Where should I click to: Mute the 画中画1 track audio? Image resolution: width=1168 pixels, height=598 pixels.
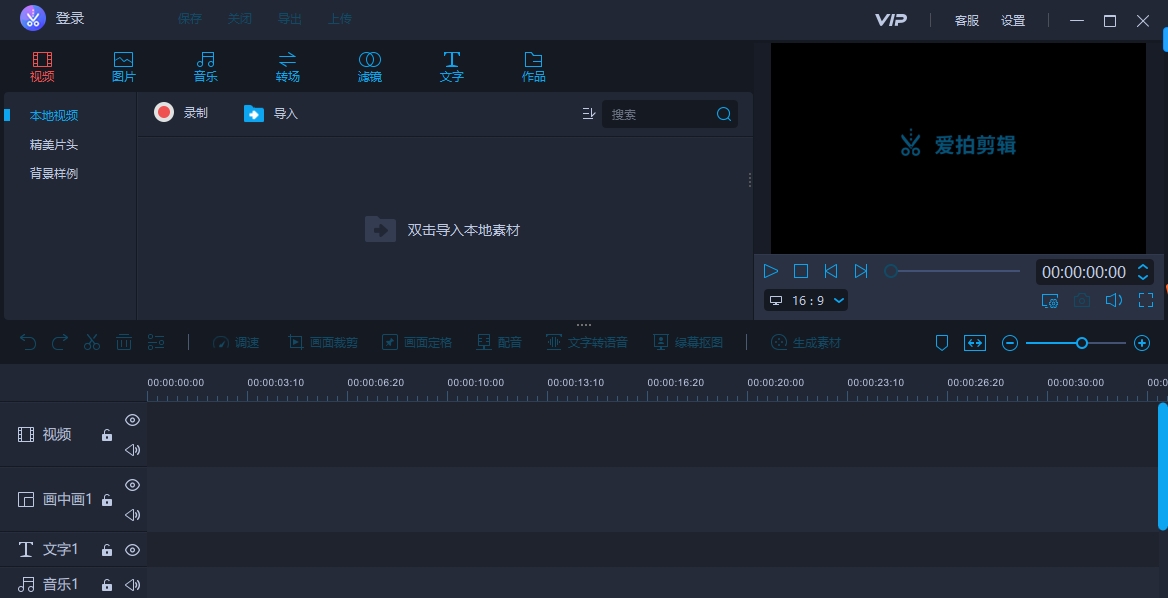click(133, 515)
